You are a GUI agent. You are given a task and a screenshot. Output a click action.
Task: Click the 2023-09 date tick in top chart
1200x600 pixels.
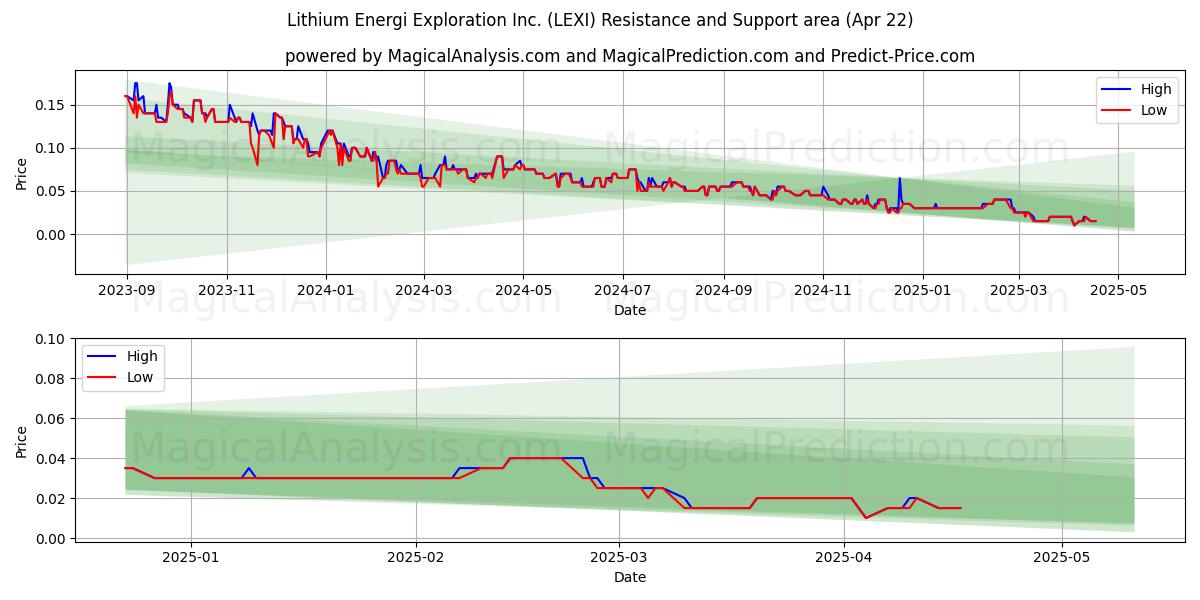[x=127, y=291]
